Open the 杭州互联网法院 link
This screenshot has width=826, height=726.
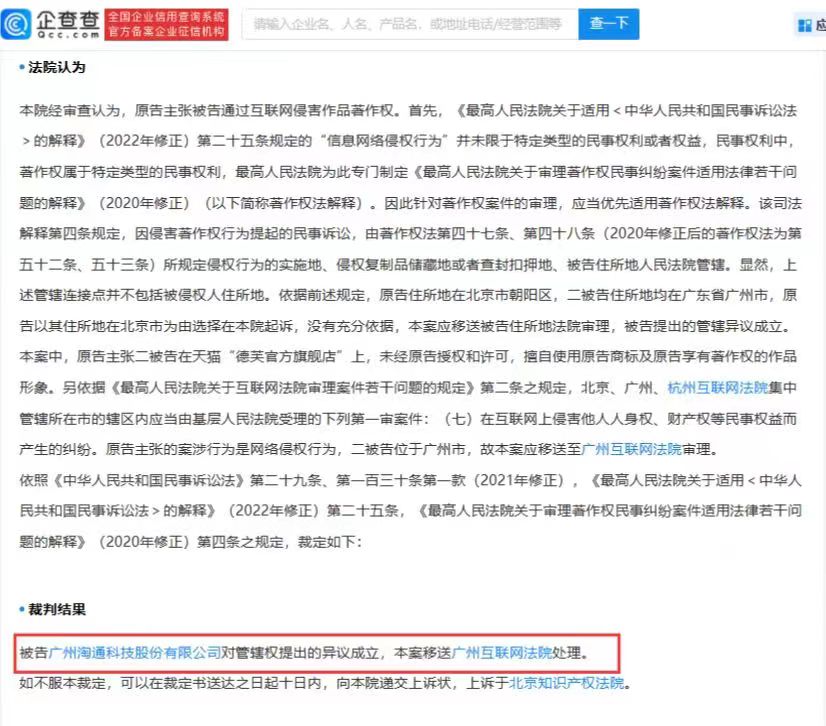(718, 388)
